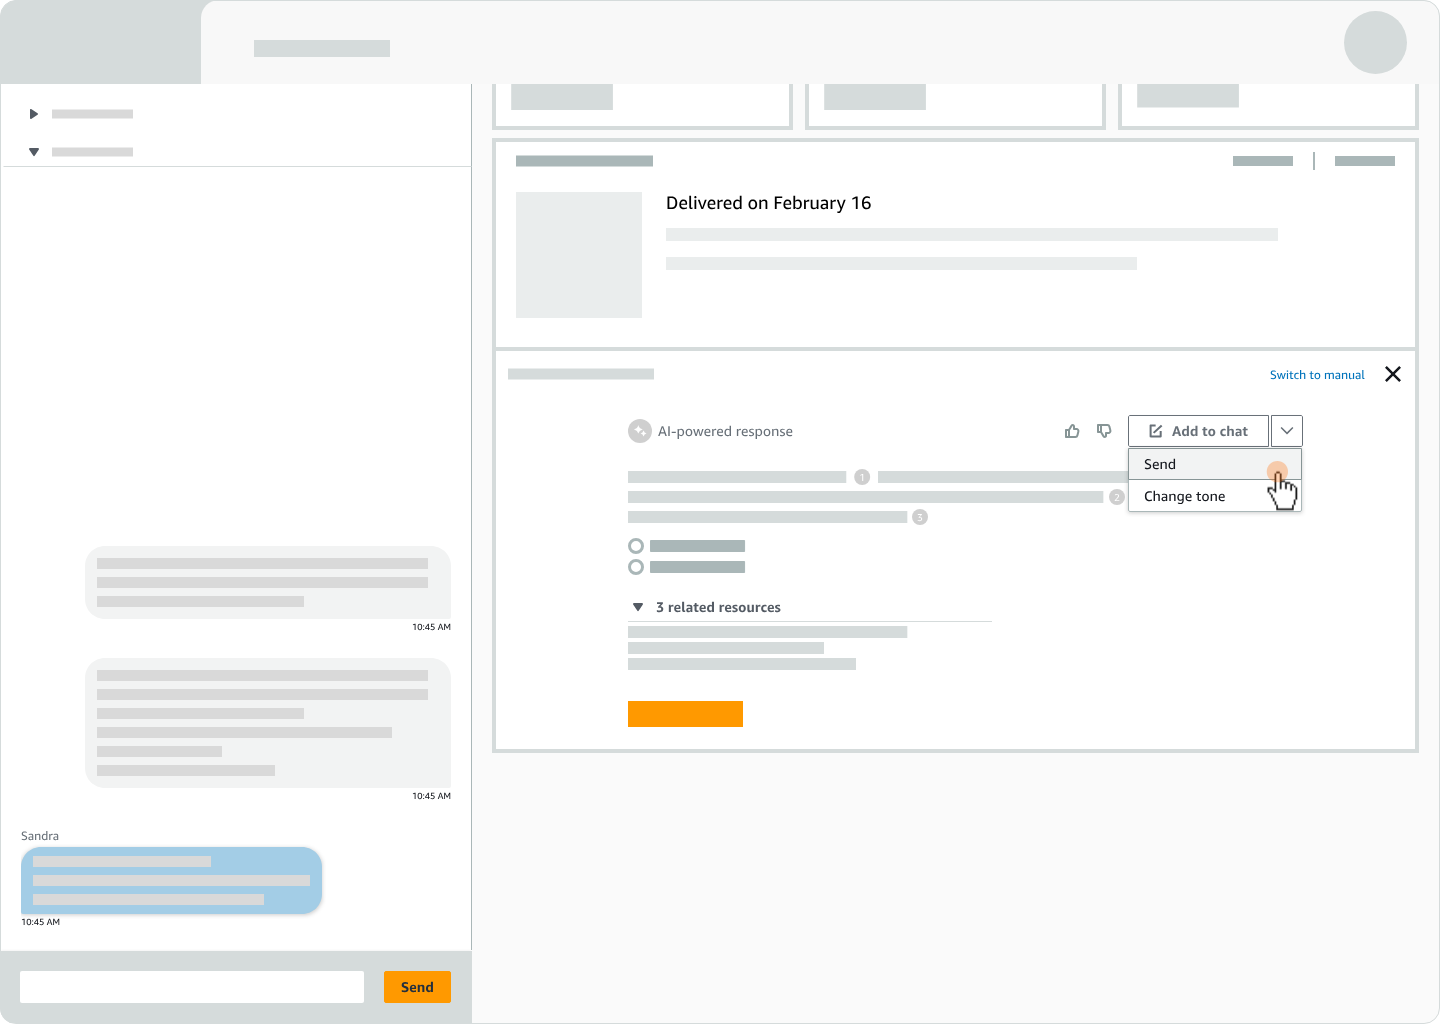Viewport: 1440px width, 1024px height.
Task: Close the AI response panel with X
Action: click(x=1392, y=374)
